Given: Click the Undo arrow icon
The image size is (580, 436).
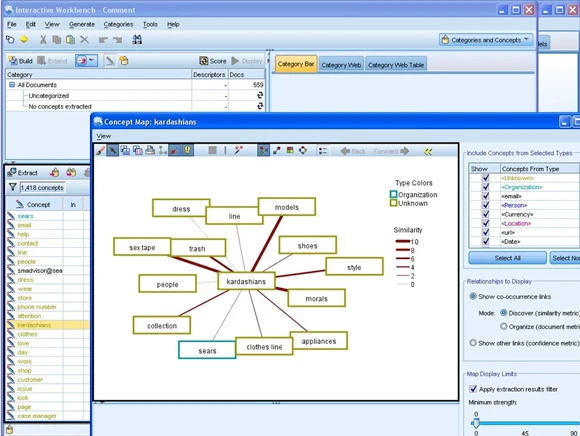Looking at the screenshot, I should [103, 40].
